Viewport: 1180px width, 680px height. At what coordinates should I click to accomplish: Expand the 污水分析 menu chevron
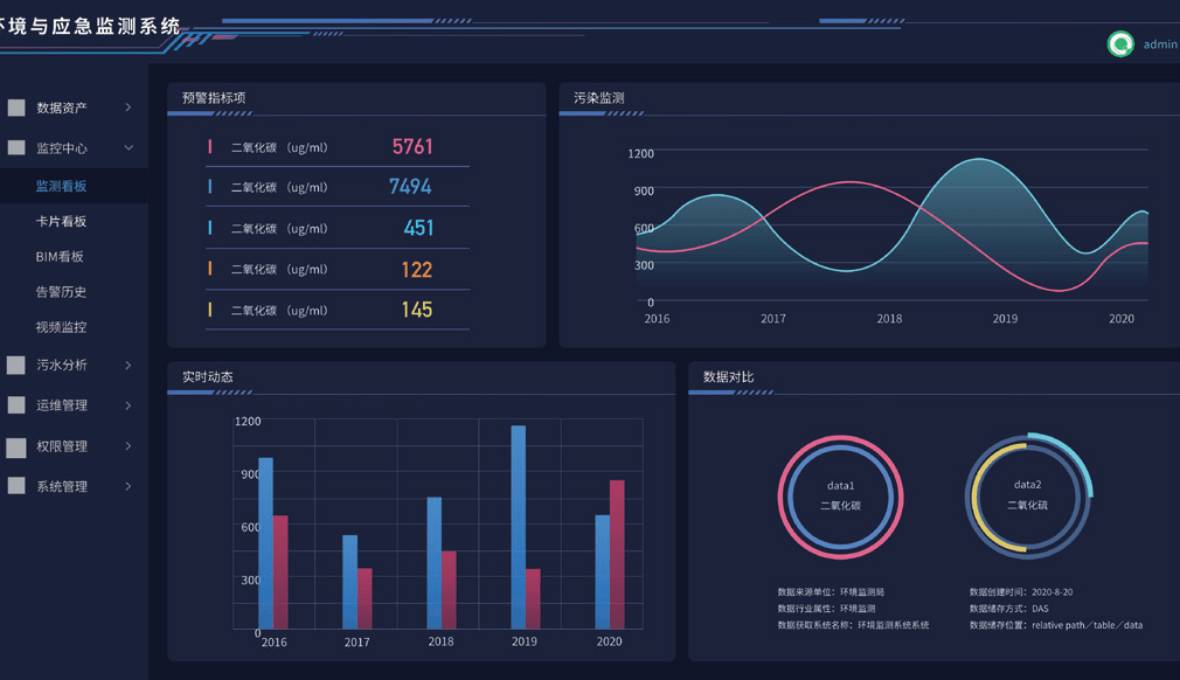click(128, 365)
